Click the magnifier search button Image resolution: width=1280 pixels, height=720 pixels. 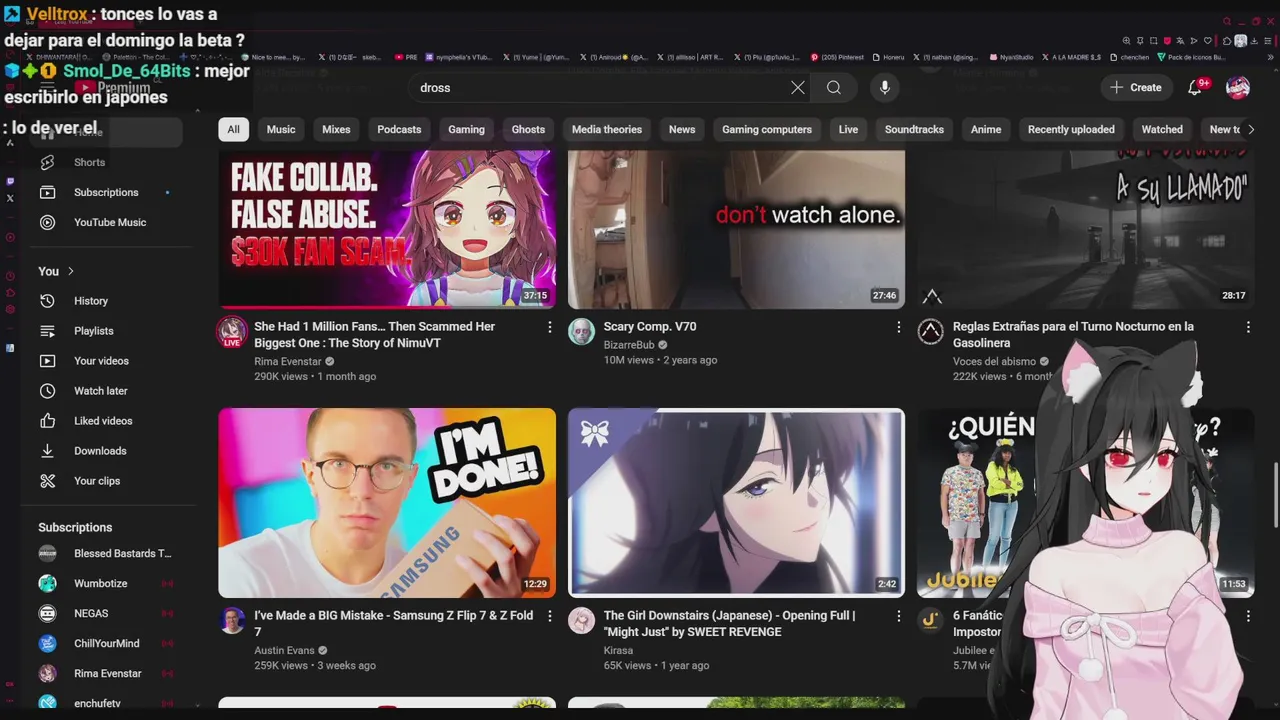[x=833, y=88]
